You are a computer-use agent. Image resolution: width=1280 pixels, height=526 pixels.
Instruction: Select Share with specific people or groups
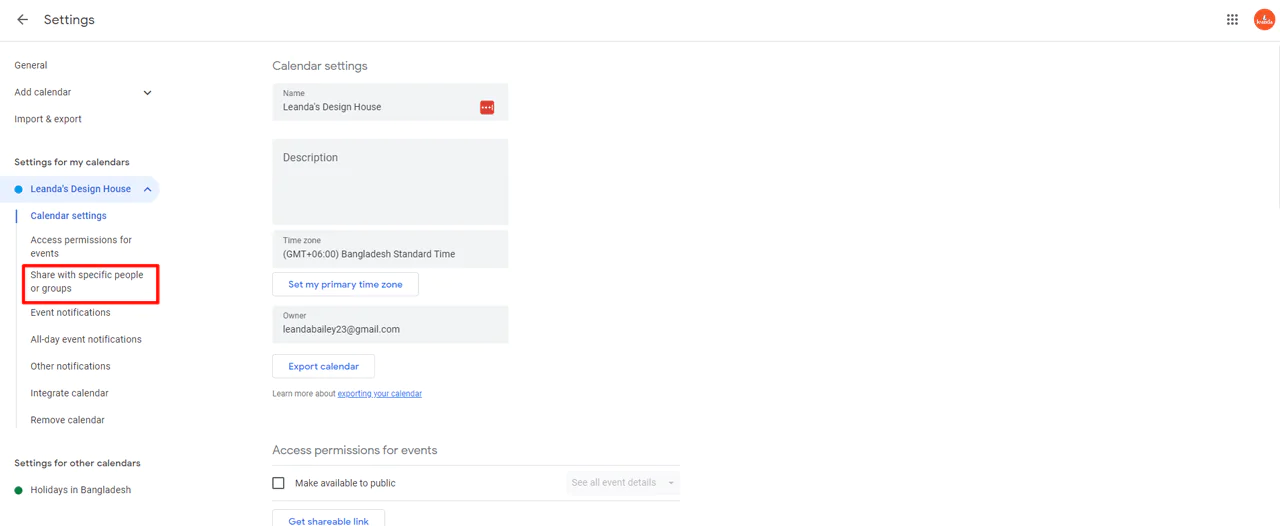pos(87,282)
